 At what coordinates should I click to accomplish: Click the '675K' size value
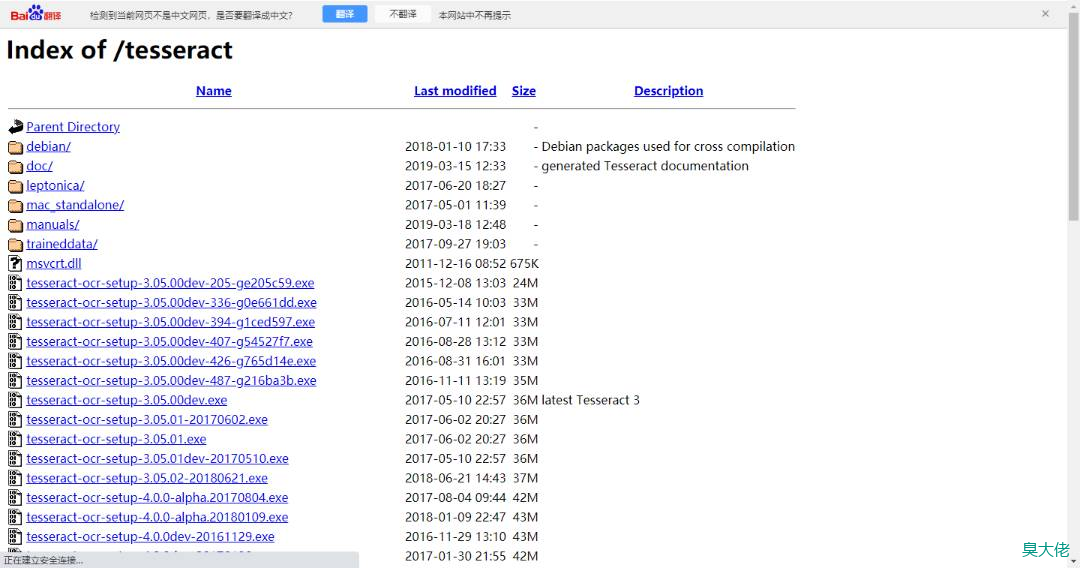coord(524,264)
